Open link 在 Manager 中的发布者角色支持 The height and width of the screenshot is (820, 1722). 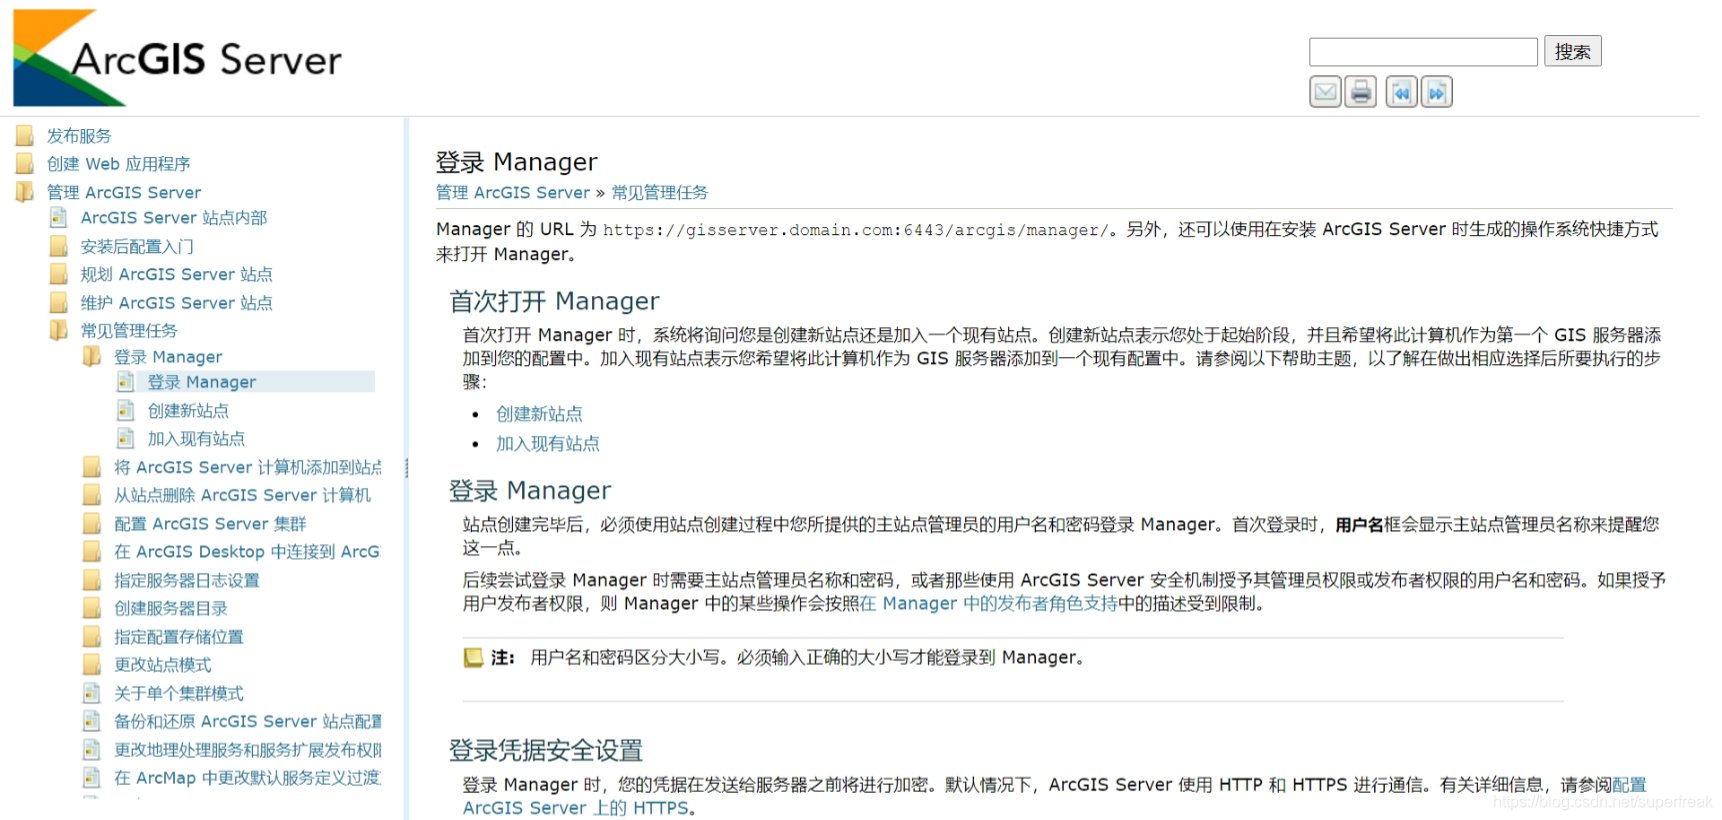(989, 604)
